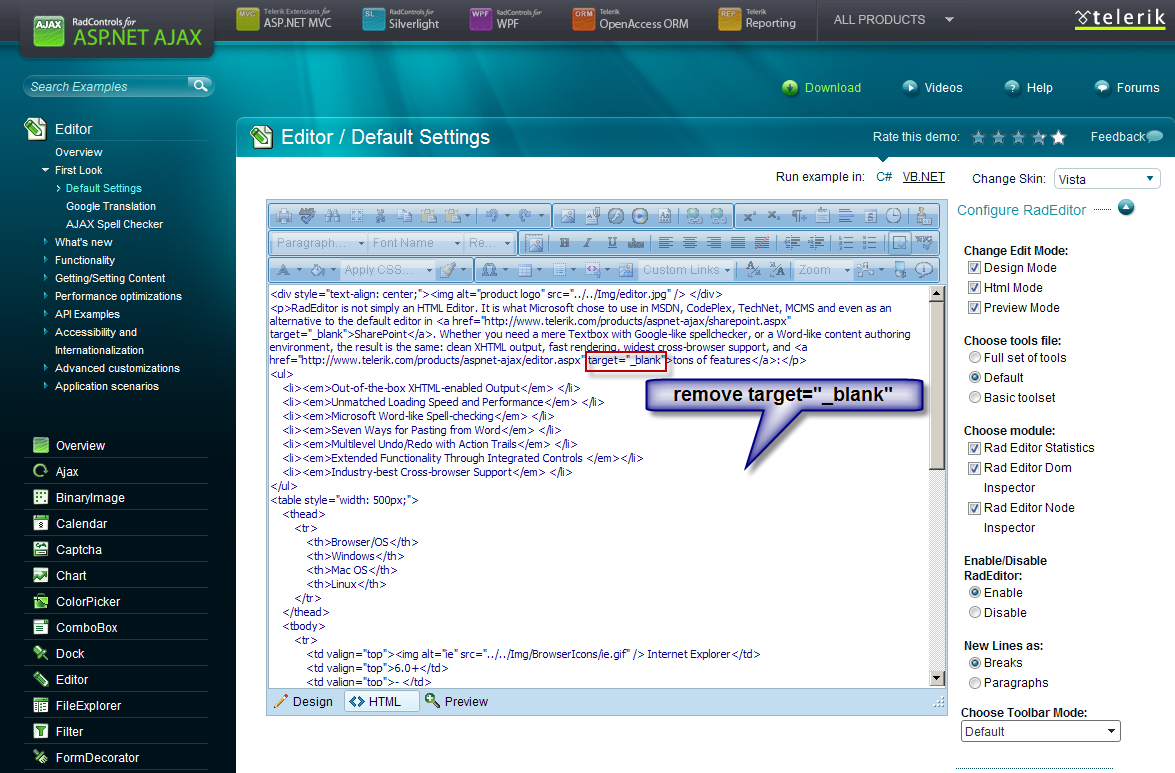Image resolution: width=1175 pixels, height=773 pixels.
Task: Toggle Underline formatting icon
Action: 612,243
